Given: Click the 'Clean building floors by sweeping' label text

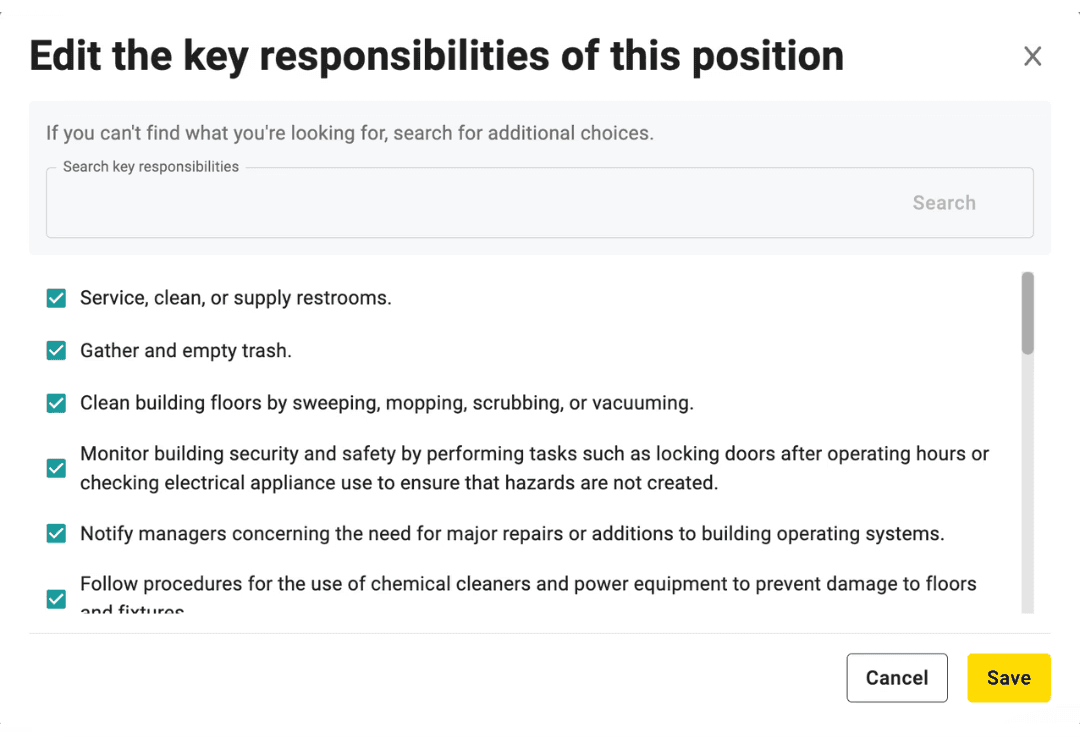Looking at the screenshot, I should (387, 403).
